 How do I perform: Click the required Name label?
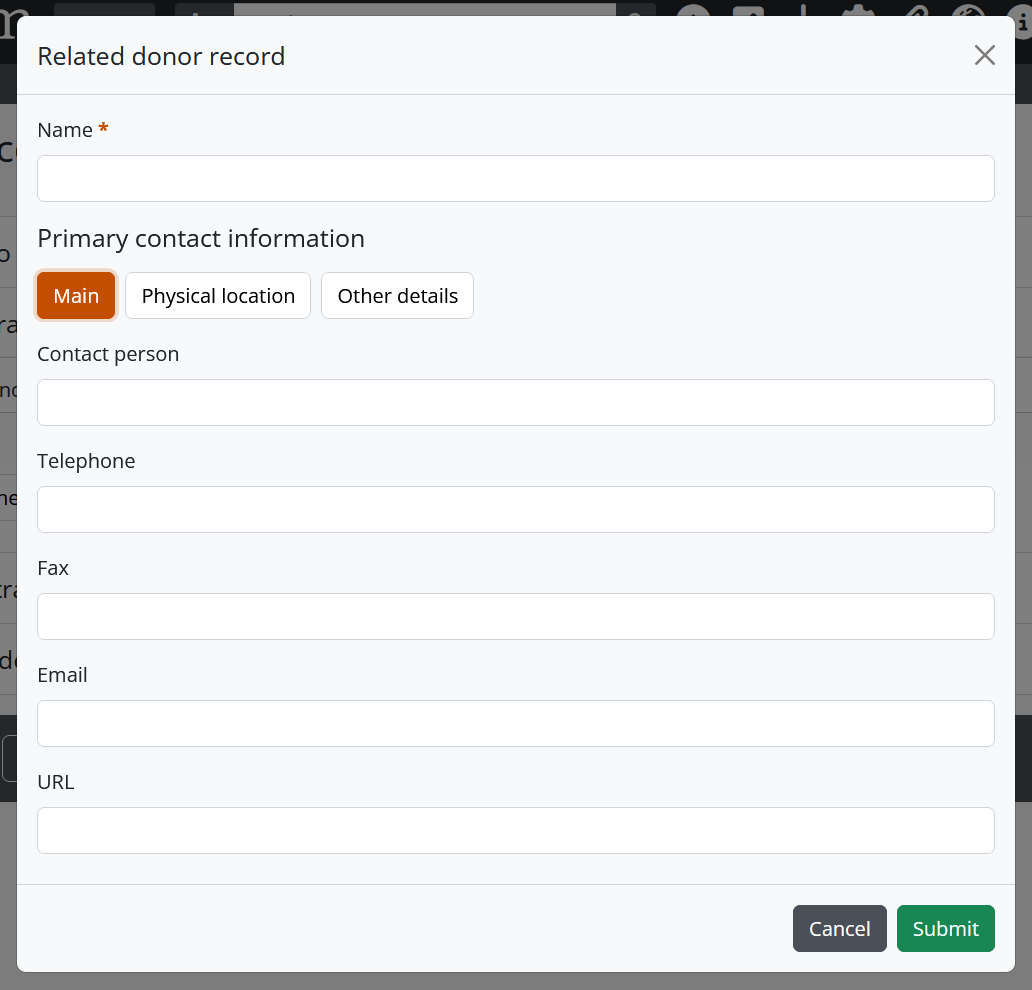(65, 130)
